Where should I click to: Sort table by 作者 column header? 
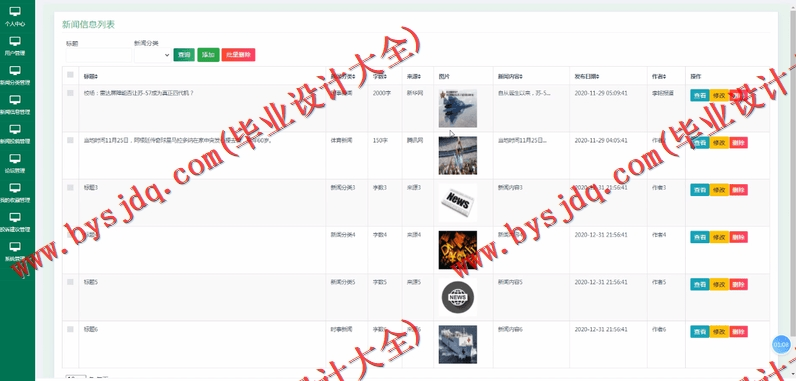click(x=658, y=76)
